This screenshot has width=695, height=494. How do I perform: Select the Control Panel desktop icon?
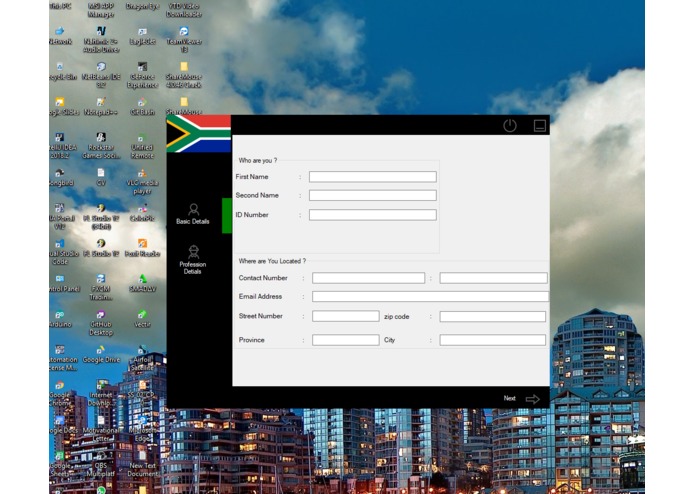(62, 283)
